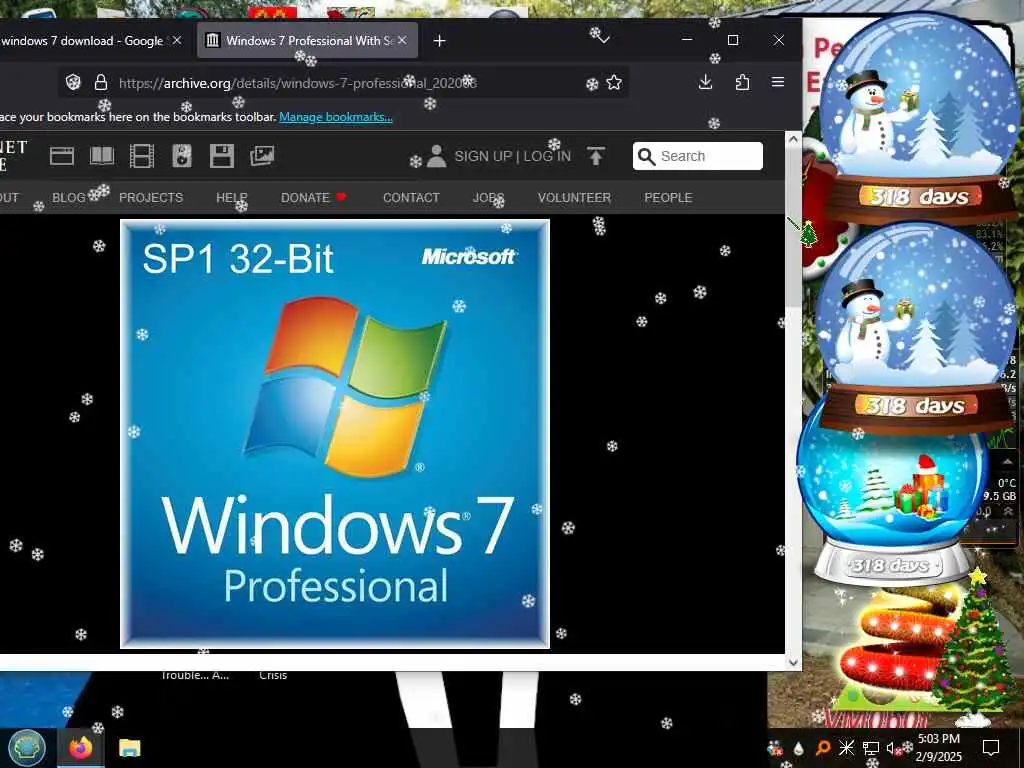Click the muted volume speaker tray icon
This screenshot has height=768, width=1024.
[893, 748]
